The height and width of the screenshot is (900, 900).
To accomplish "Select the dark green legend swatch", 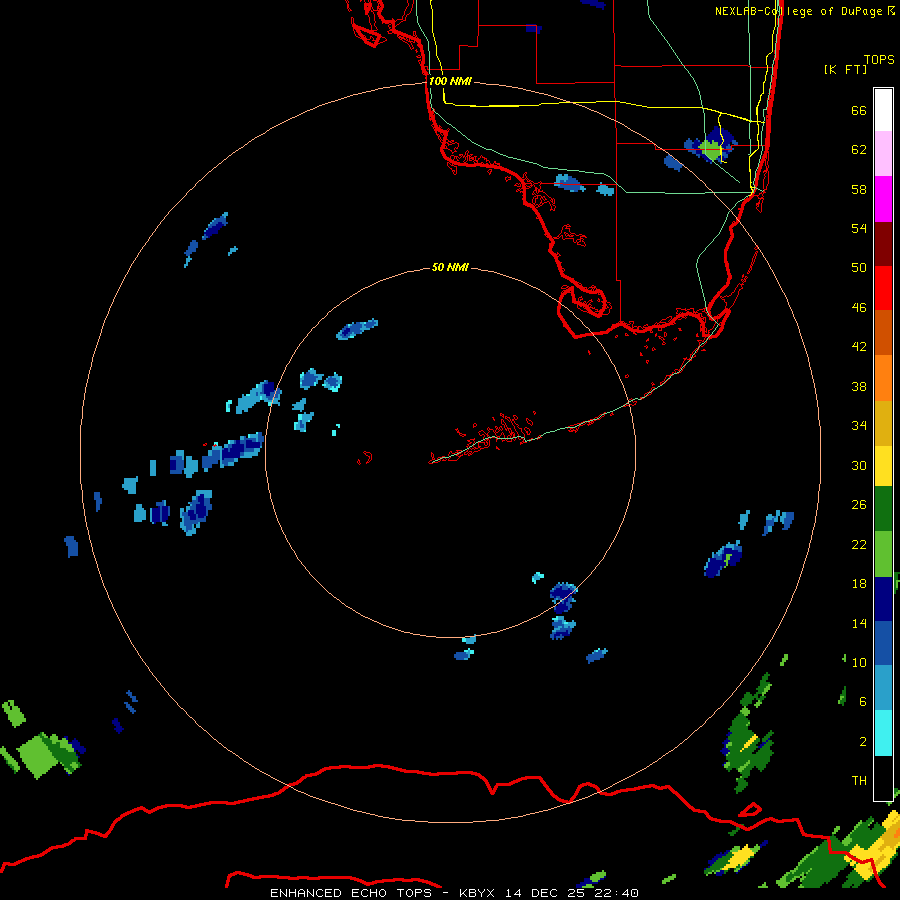I will click(883, 509).
